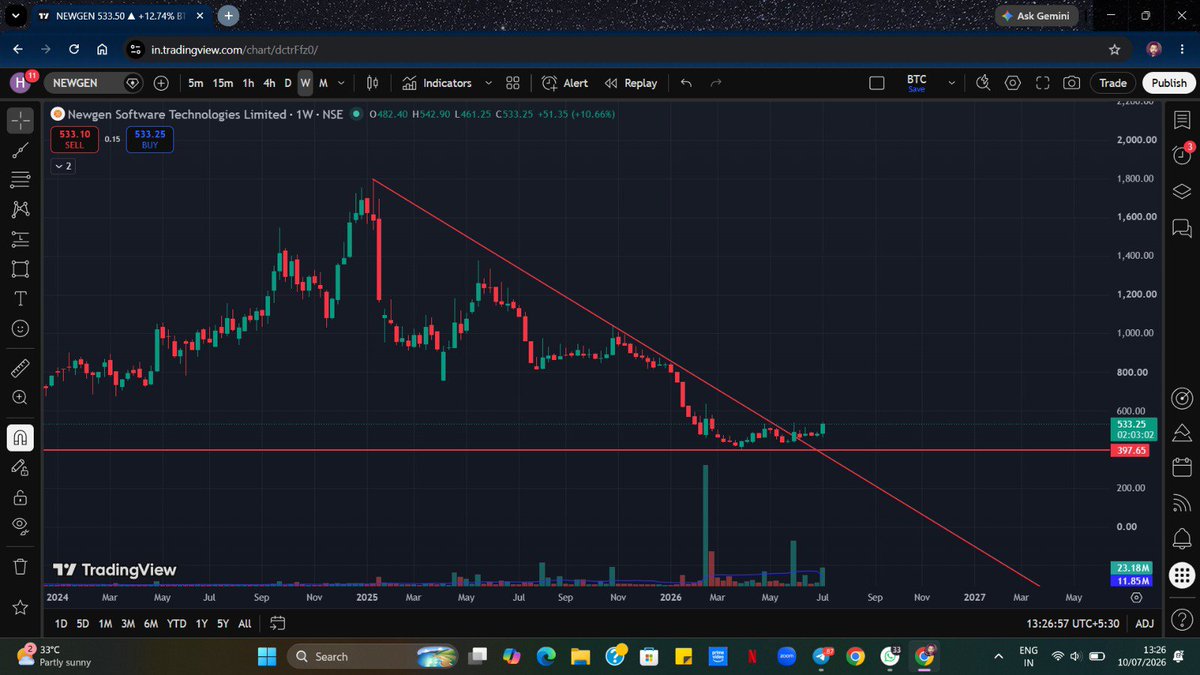Open indicator templates grid icon
Image resolution: width=1200 pixels, height=675 pixels.
click(x=513, y=83)
